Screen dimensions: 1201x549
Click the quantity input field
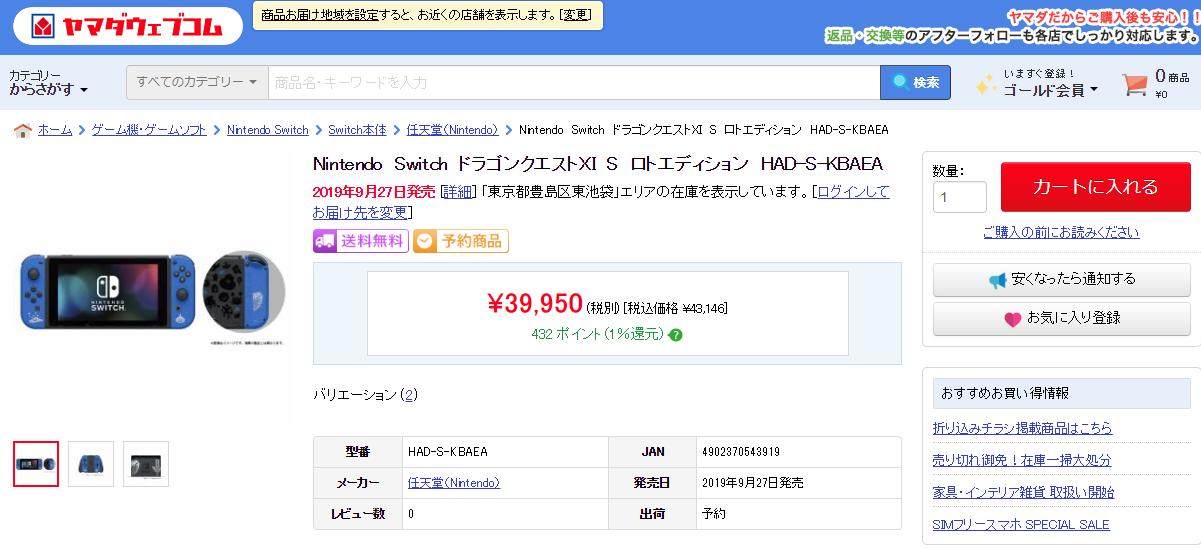click(x=959, y=197)
